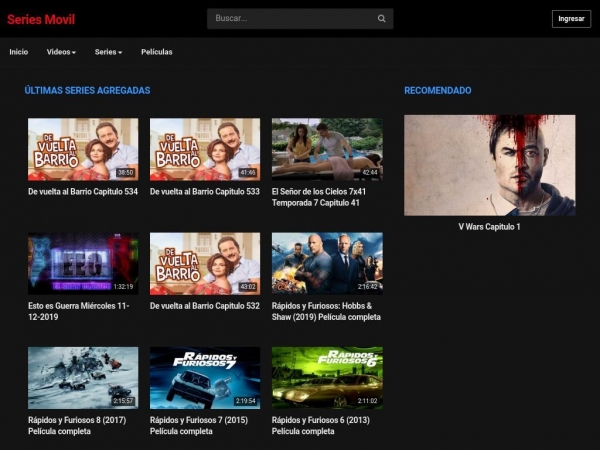
Task: Open thumbnail for De vuelta al Barrio Capitulo 534
Action: click(x=83, y=149)
